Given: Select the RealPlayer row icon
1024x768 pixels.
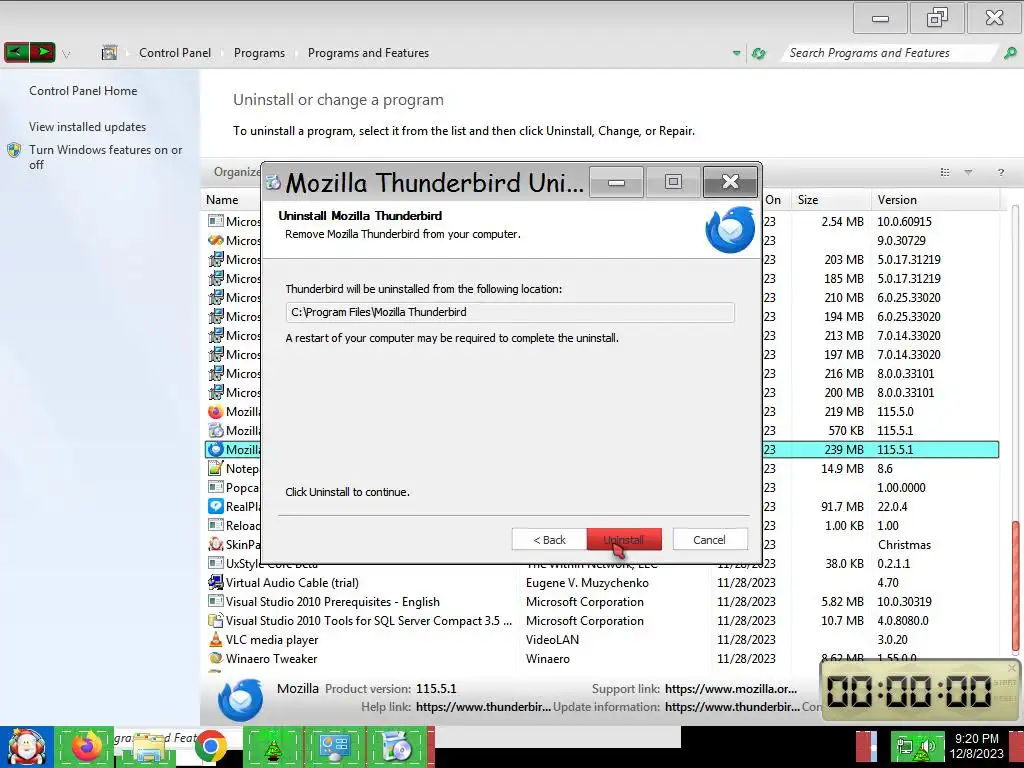Looking at the screenshot, I should coord(216,506).
